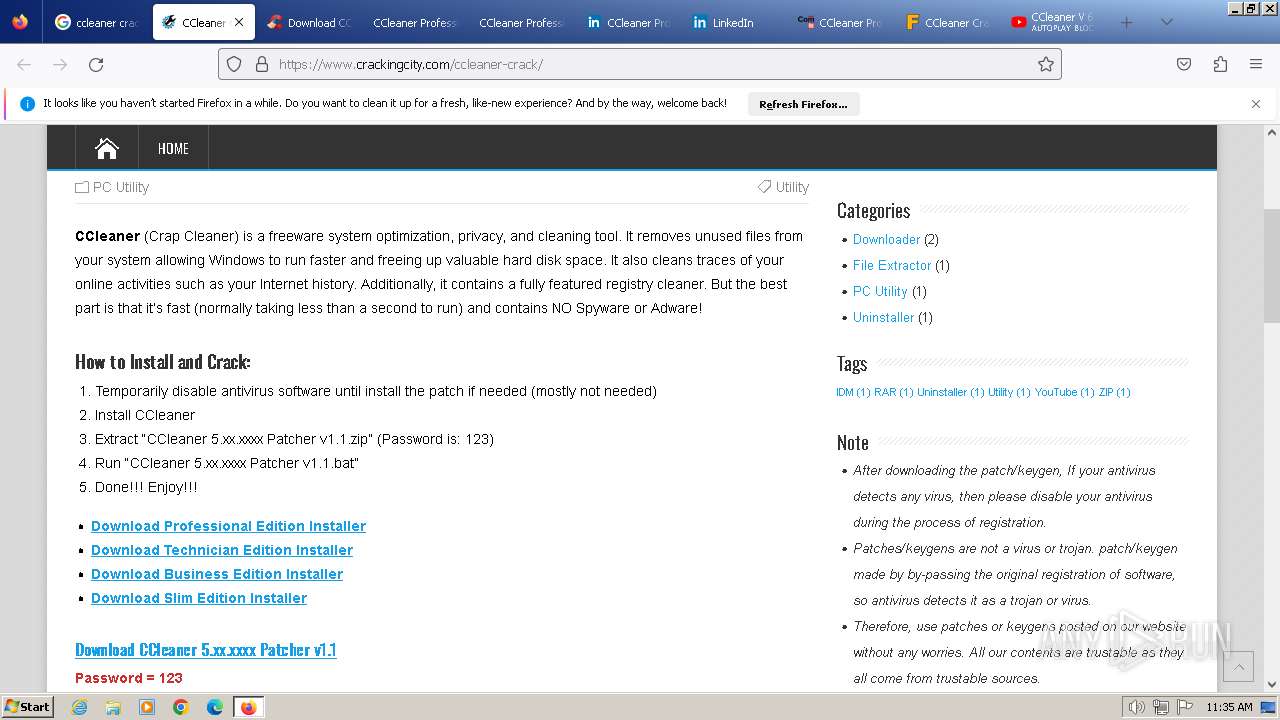Open a new tab with plus icon
The width and height of the screenshot is (1280, 720).
(x=1127, y=22)
